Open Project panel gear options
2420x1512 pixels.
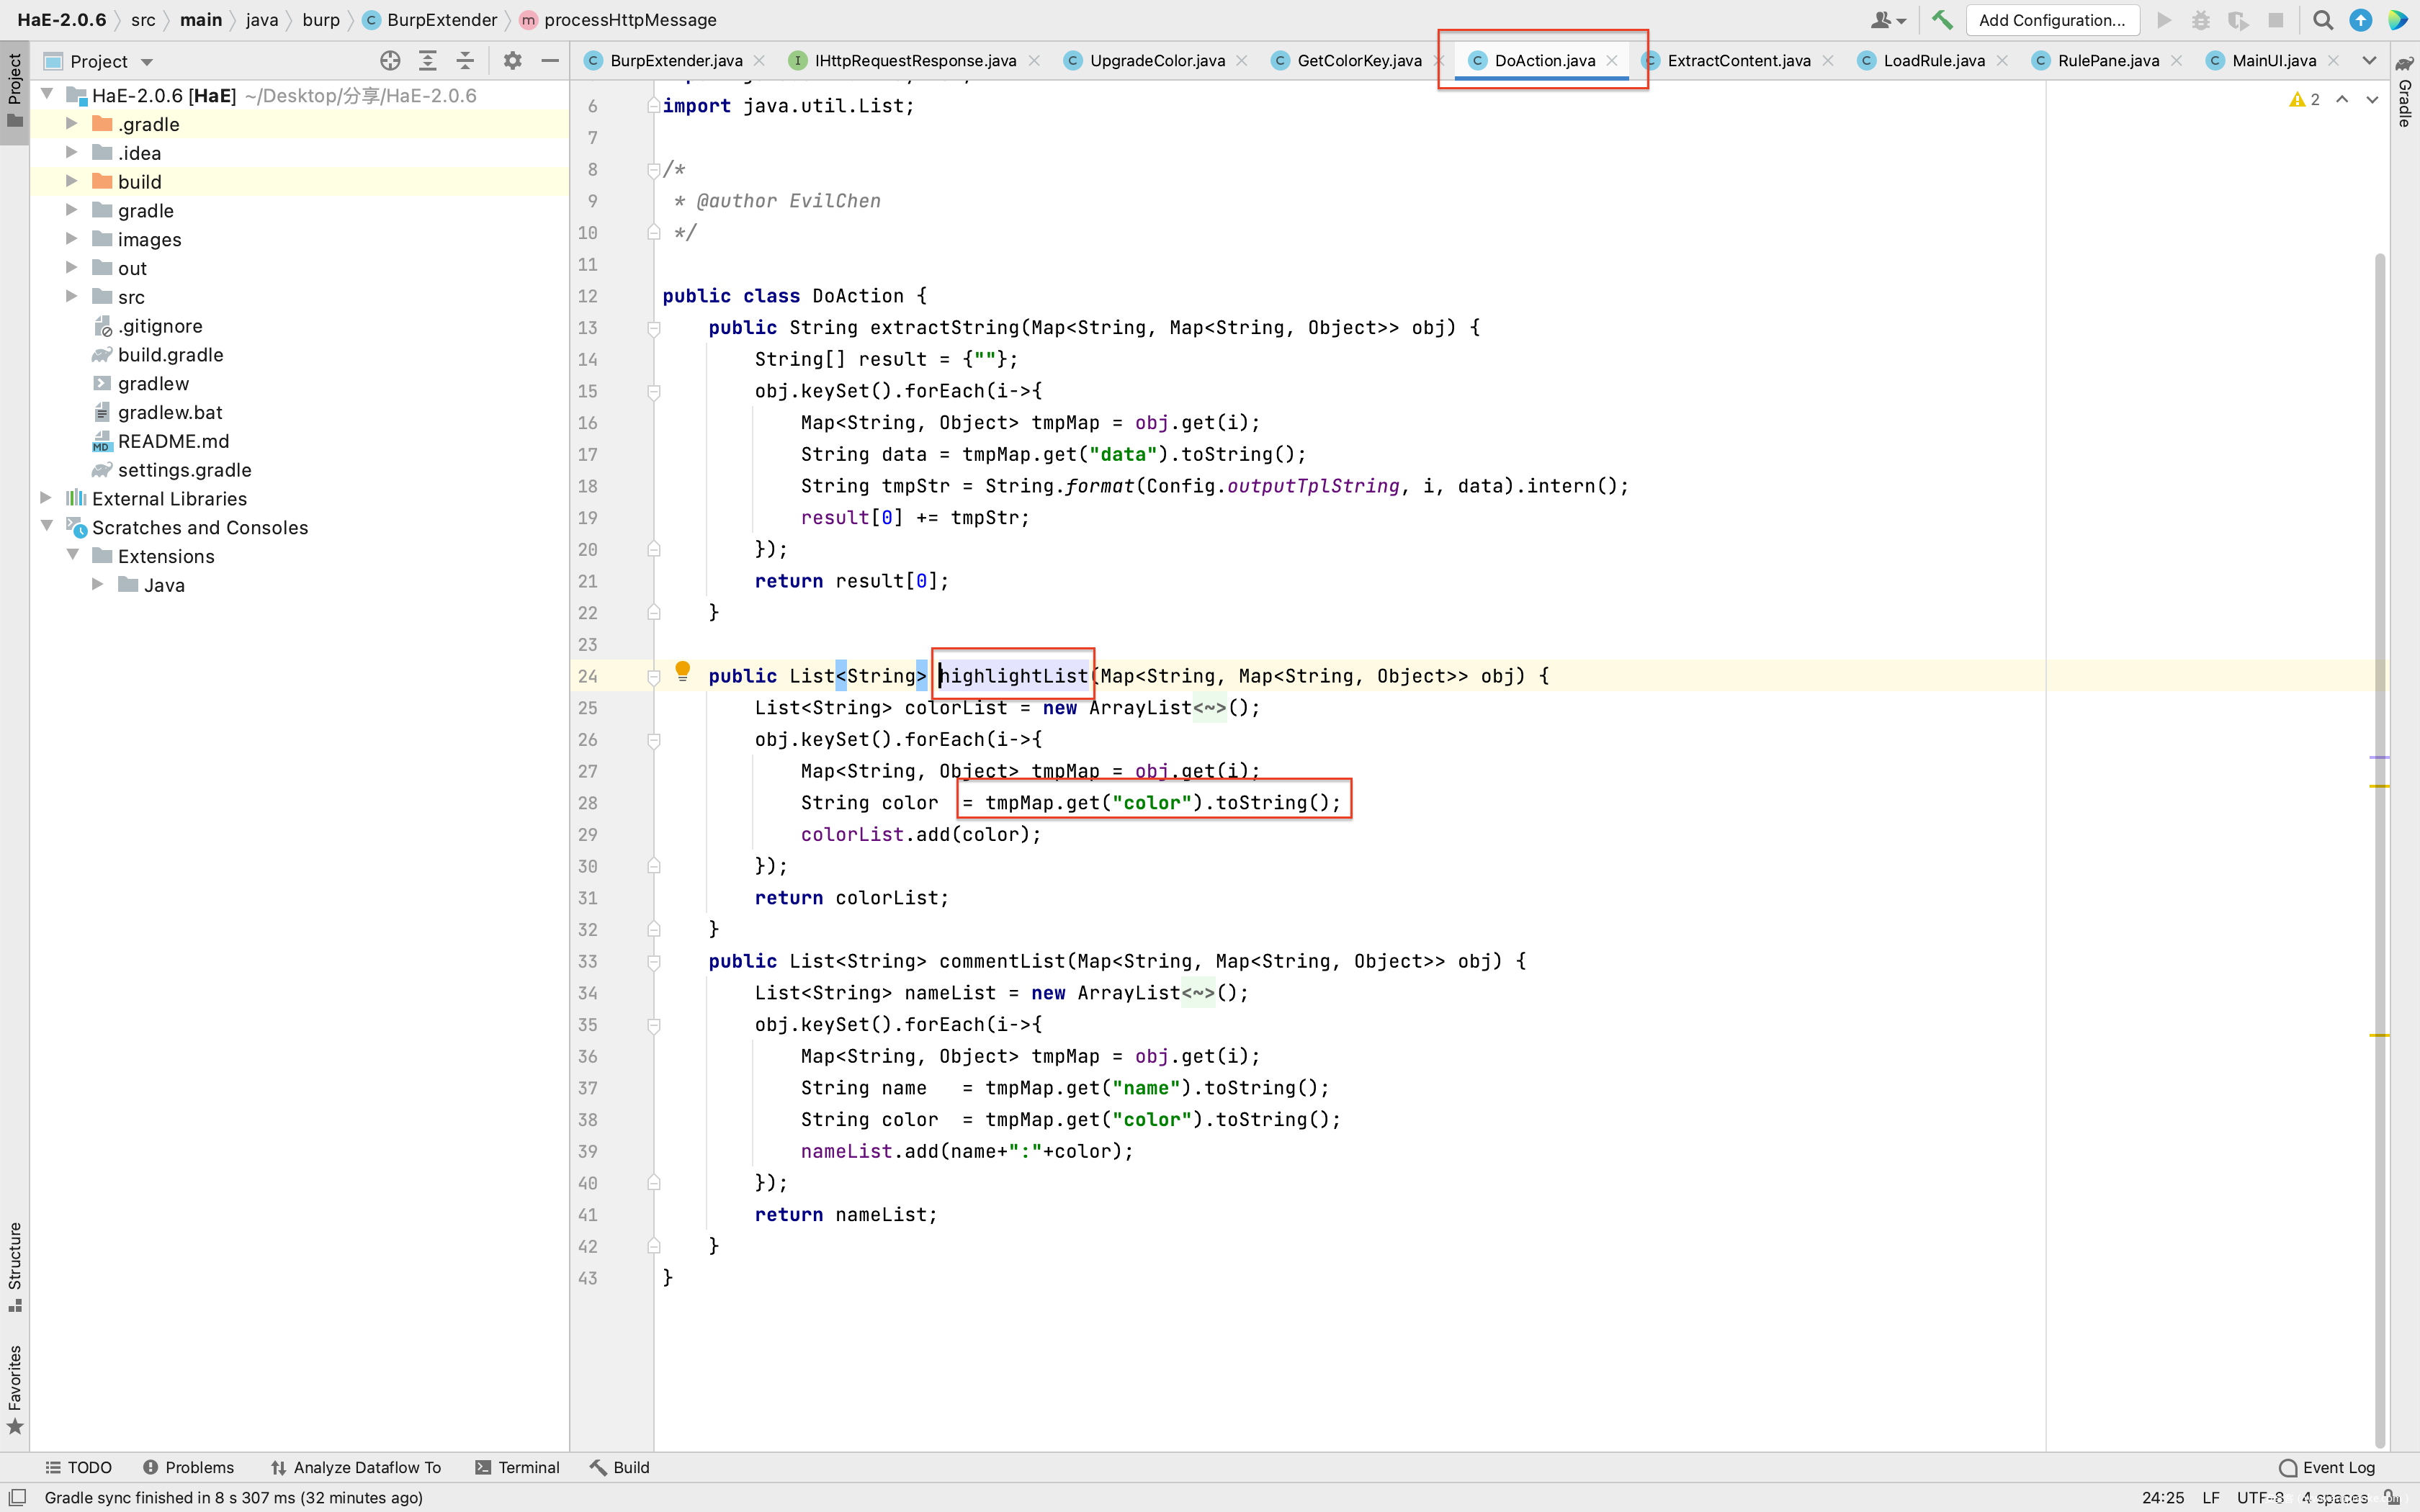512,61
